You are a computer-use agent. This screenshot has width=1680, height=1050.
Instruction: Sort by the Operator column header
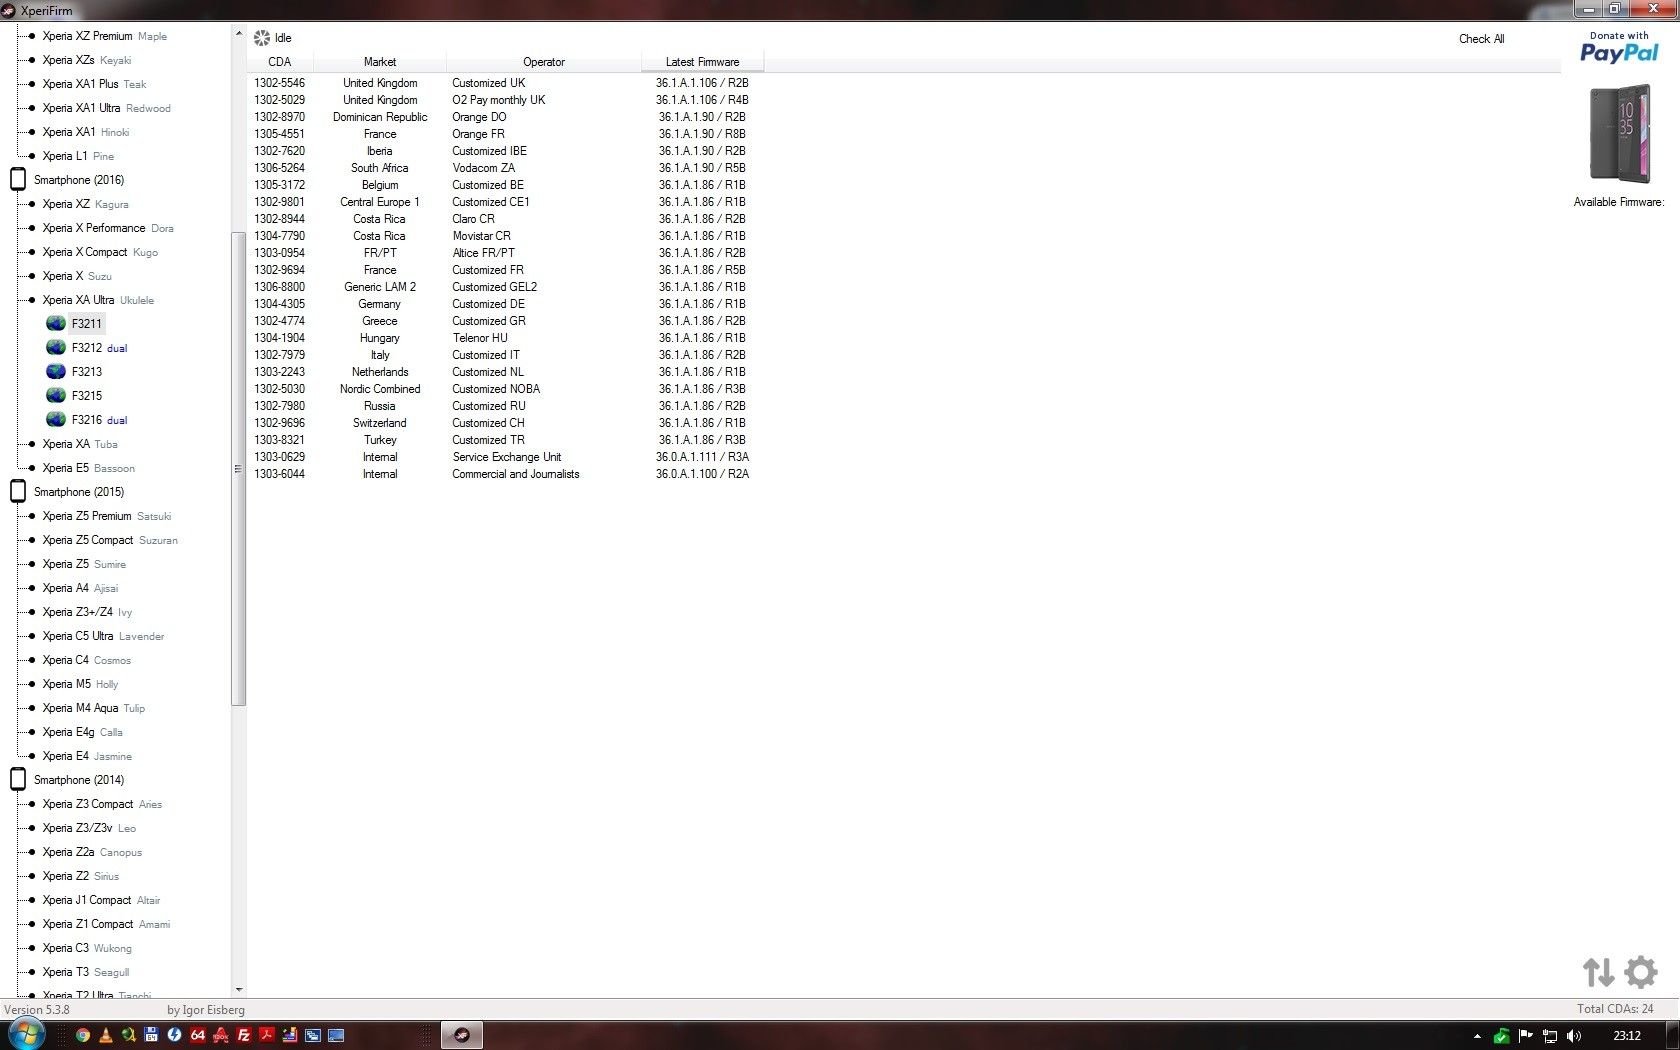pos(544,62)
